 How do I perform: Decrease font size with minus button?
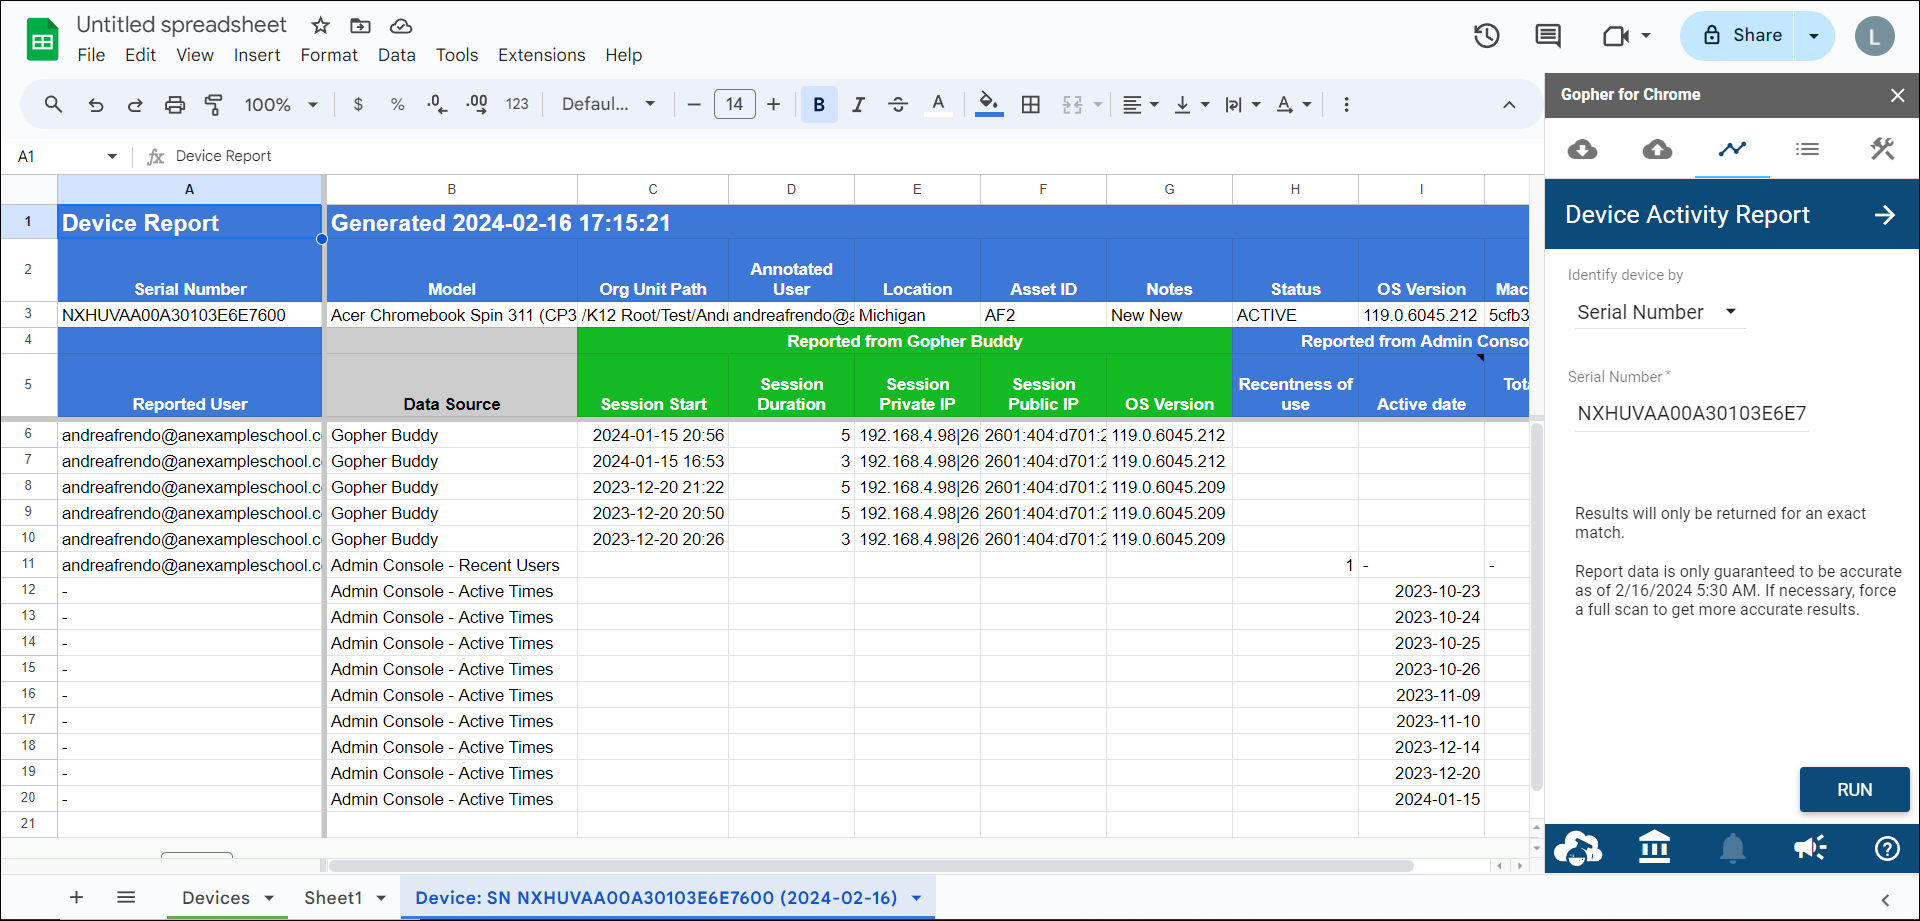point(694,104)
